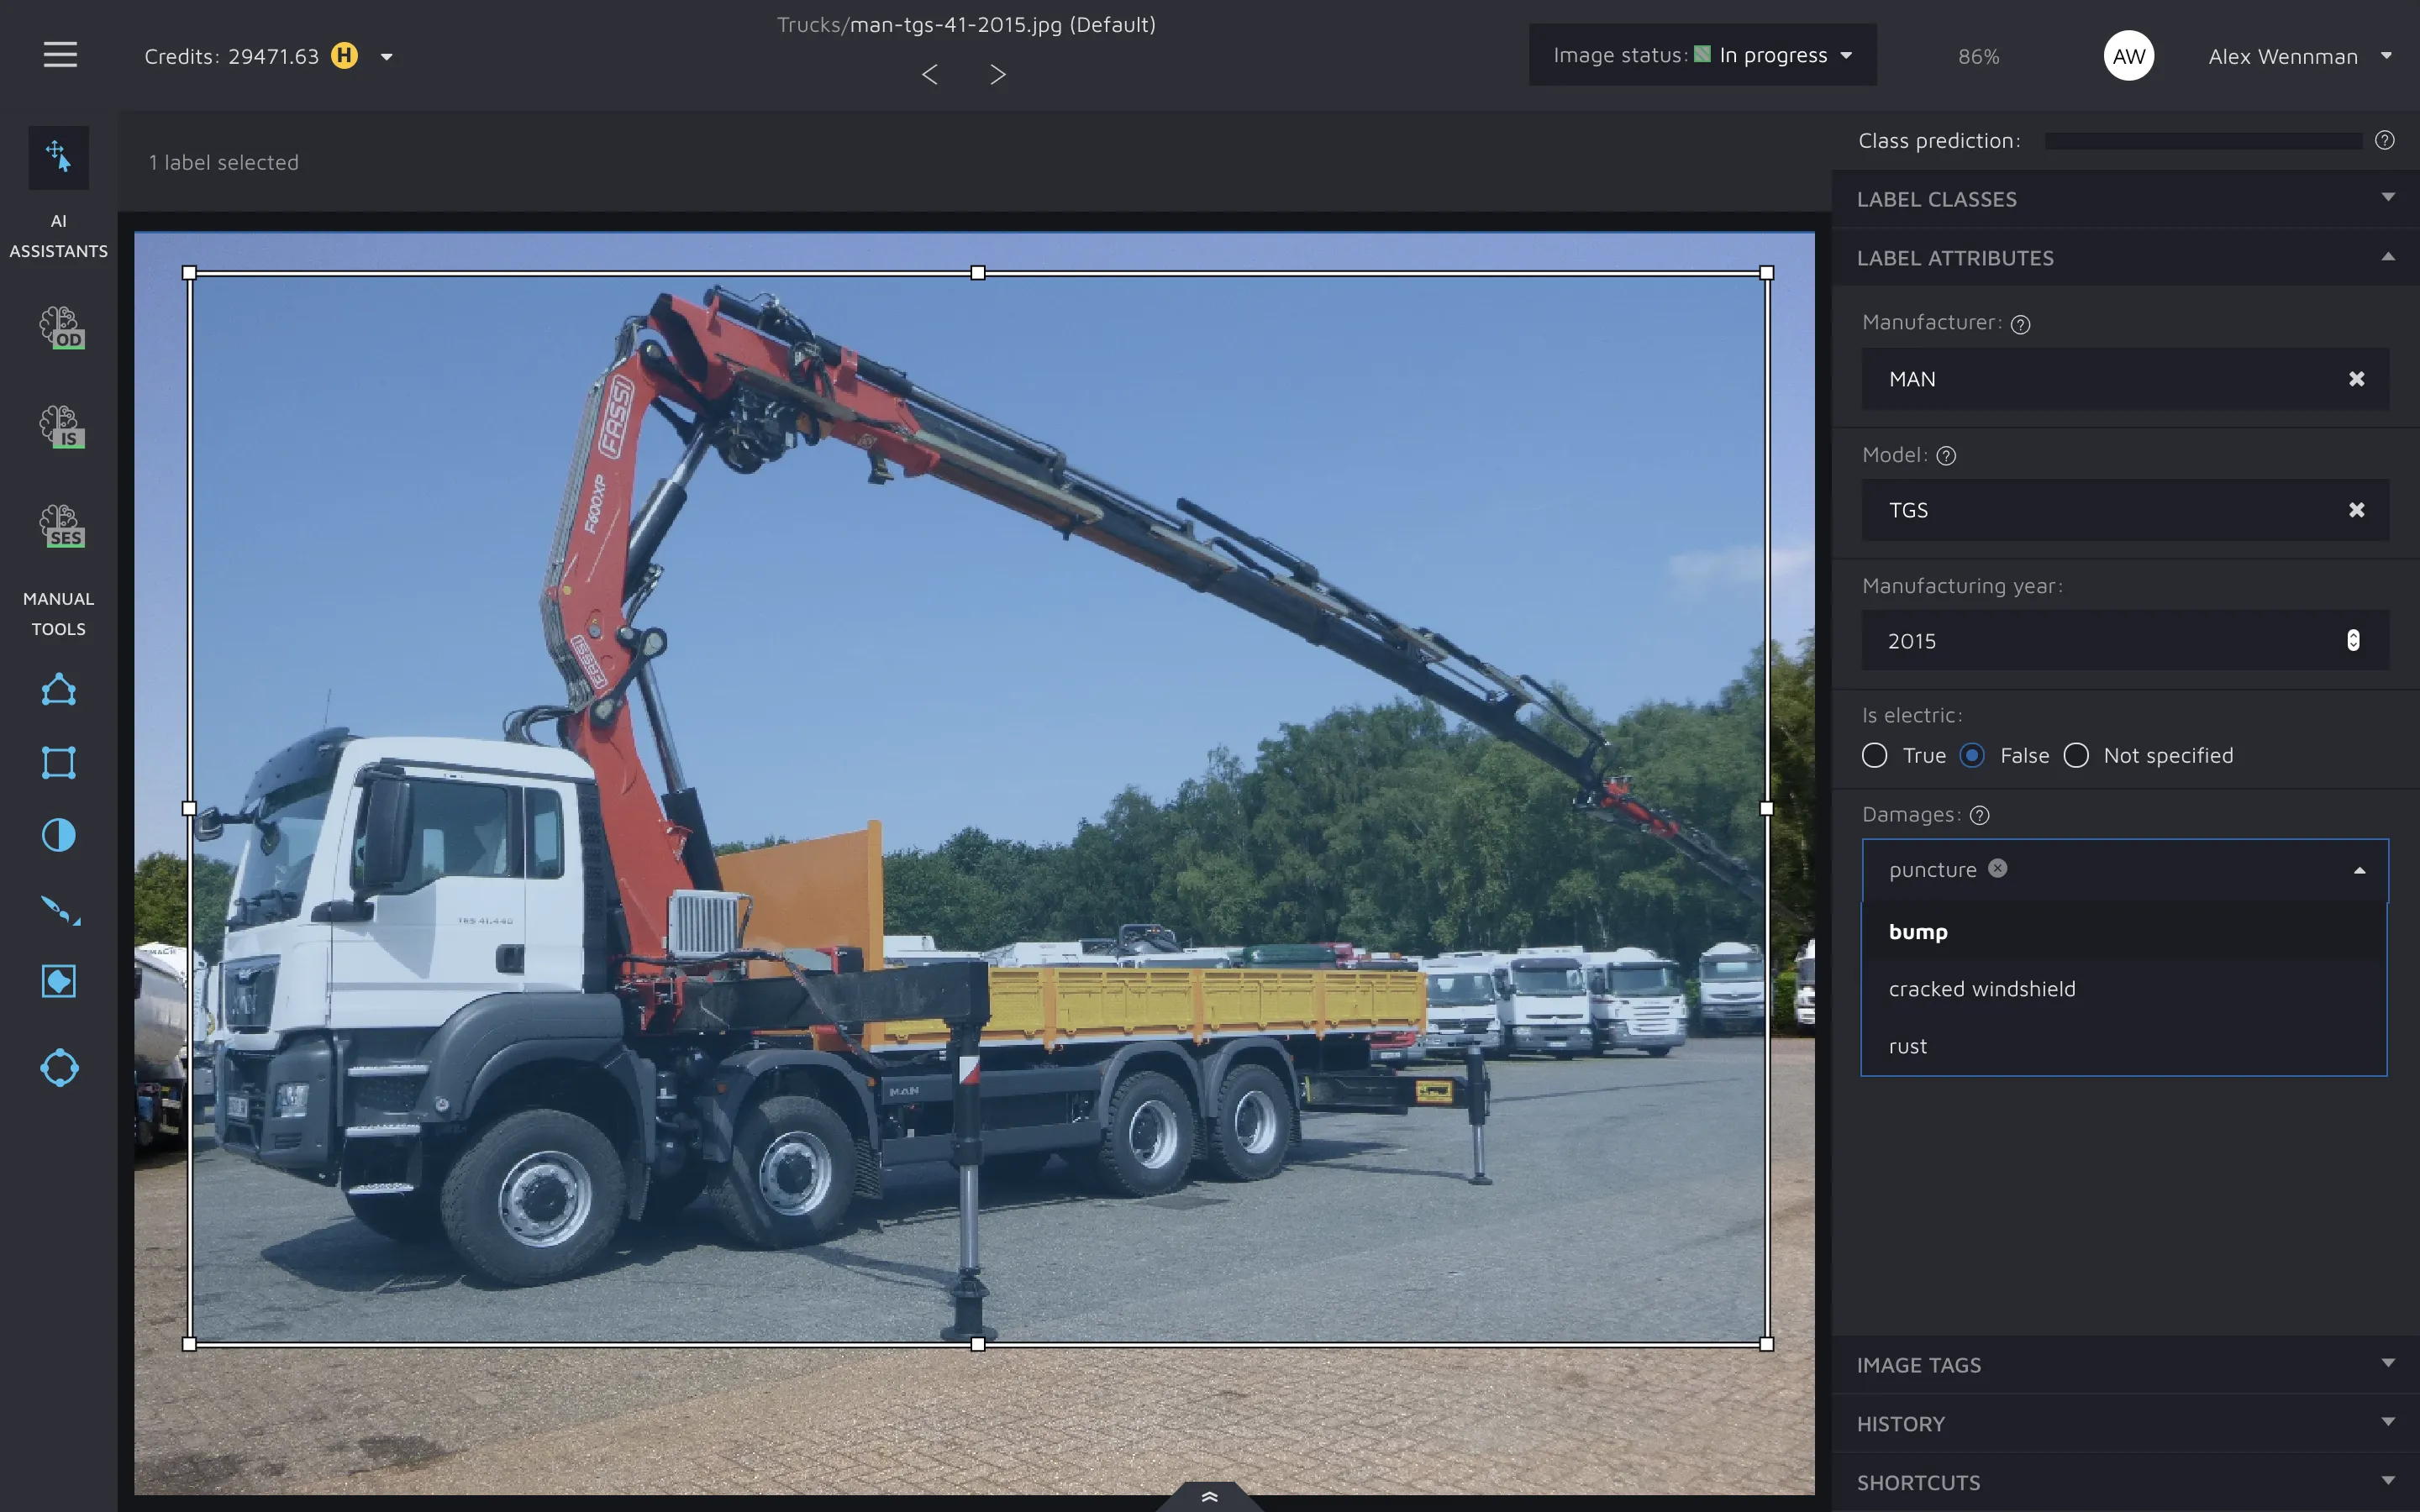The image size is (2420, 1512).
Task: Choose the polygon drawing tool
Action: pyautogui.click(x=59, y=690)
